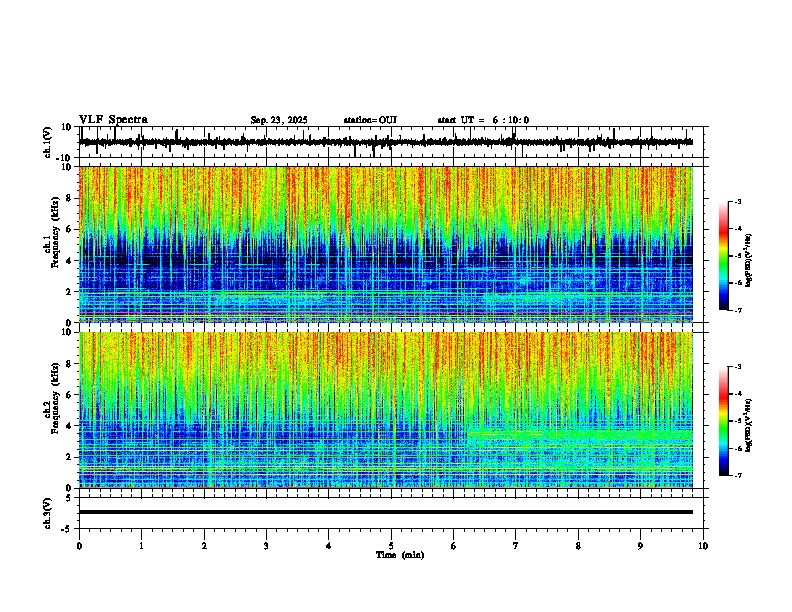This screenshot has width=792, height=612.
Task: Click the "-7" label on ch.2 colorbar
Action: tap(737, 475)
